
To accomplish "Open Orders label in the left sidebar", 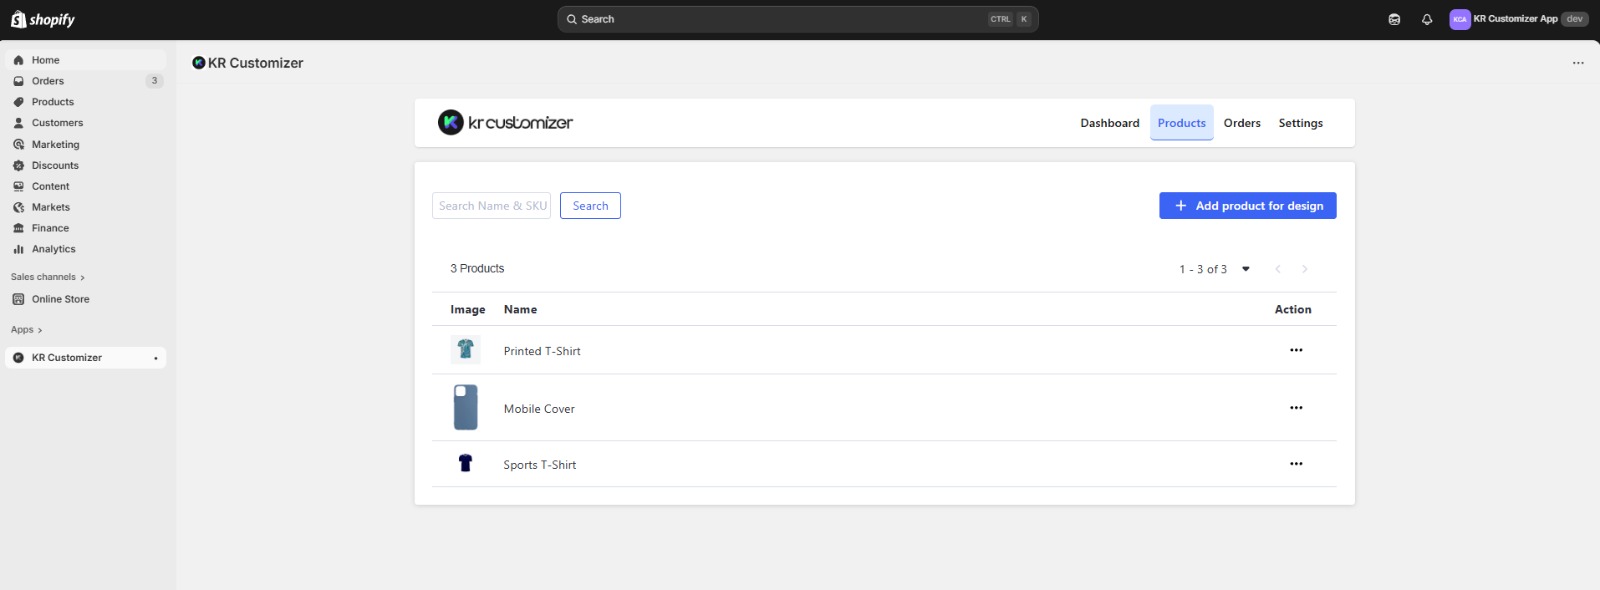I will coord(48,81).
